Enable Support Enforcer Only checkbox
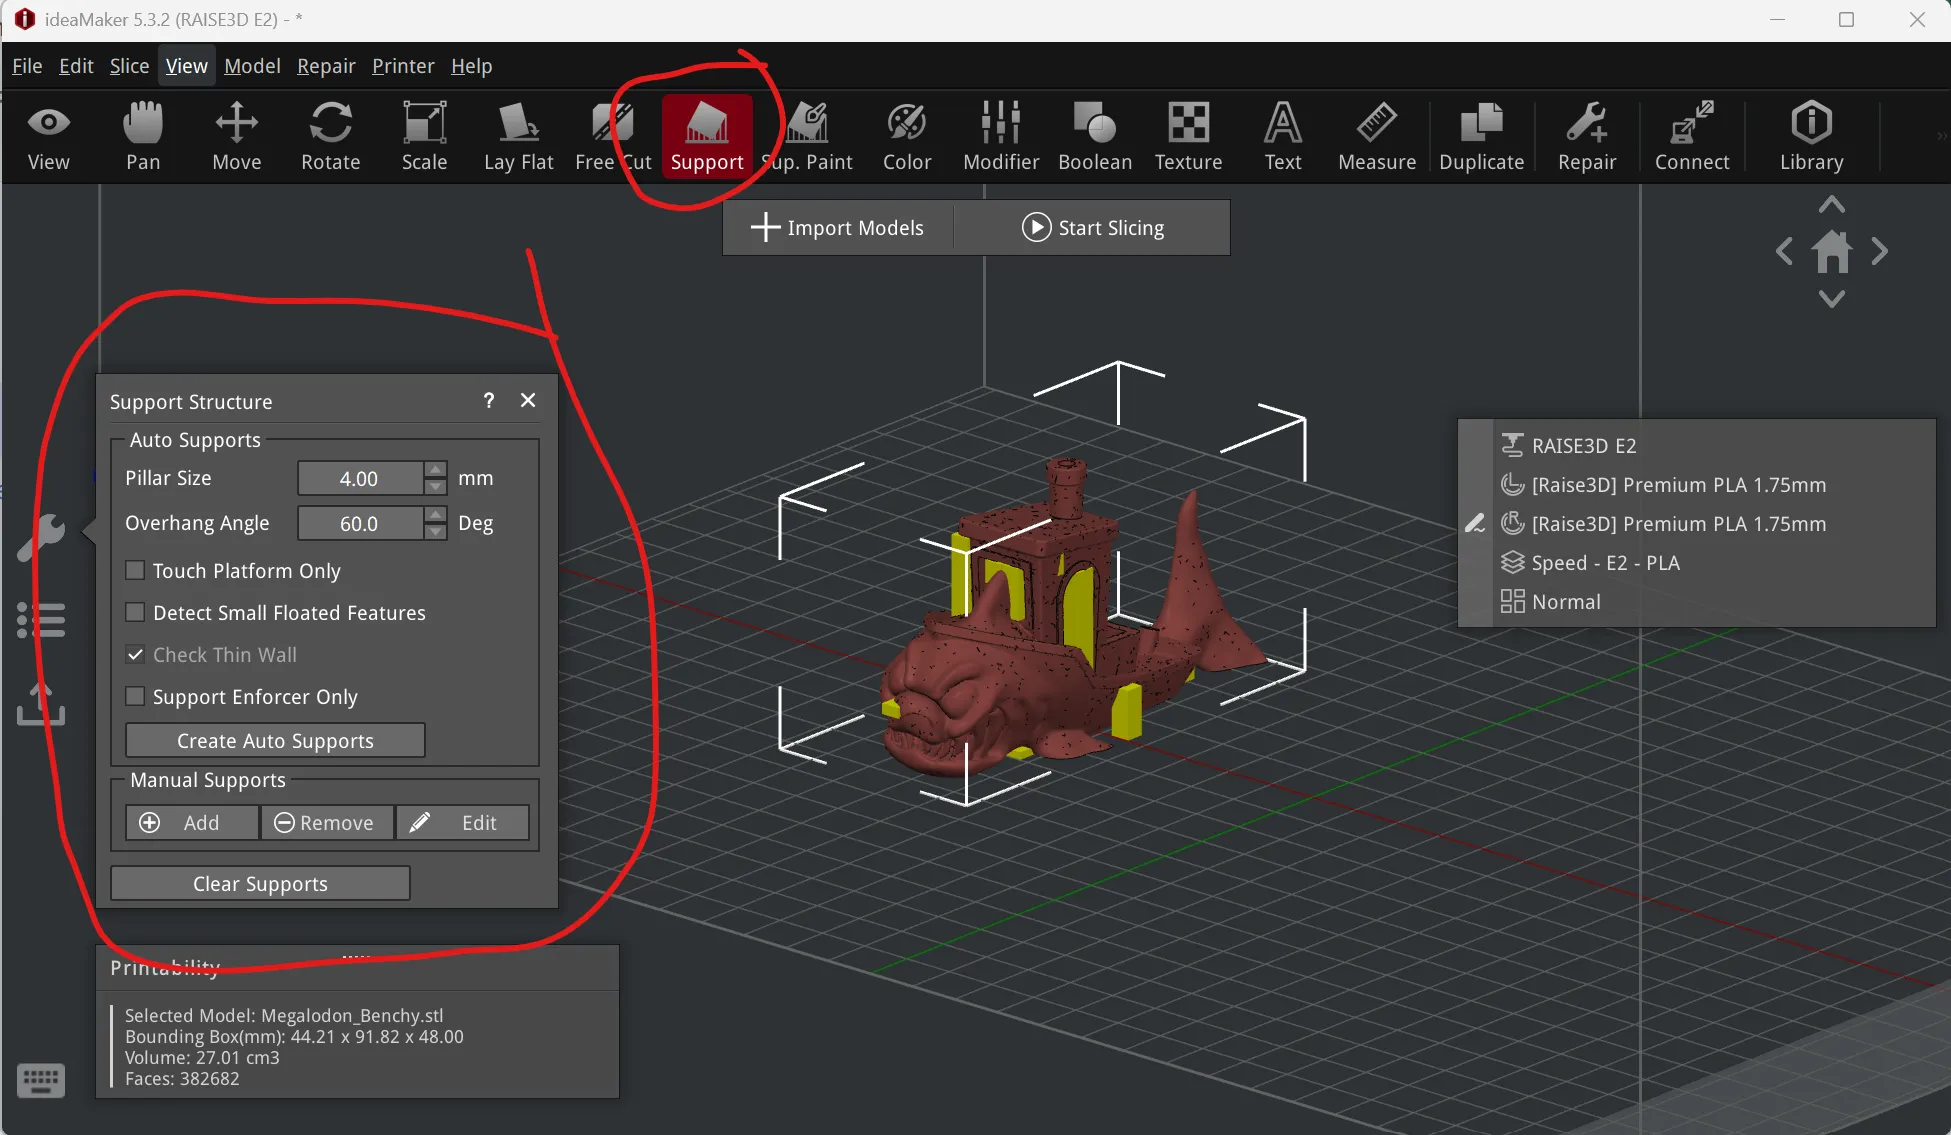This screenshot has height=1135, width=1951. (x=135, y=696)
